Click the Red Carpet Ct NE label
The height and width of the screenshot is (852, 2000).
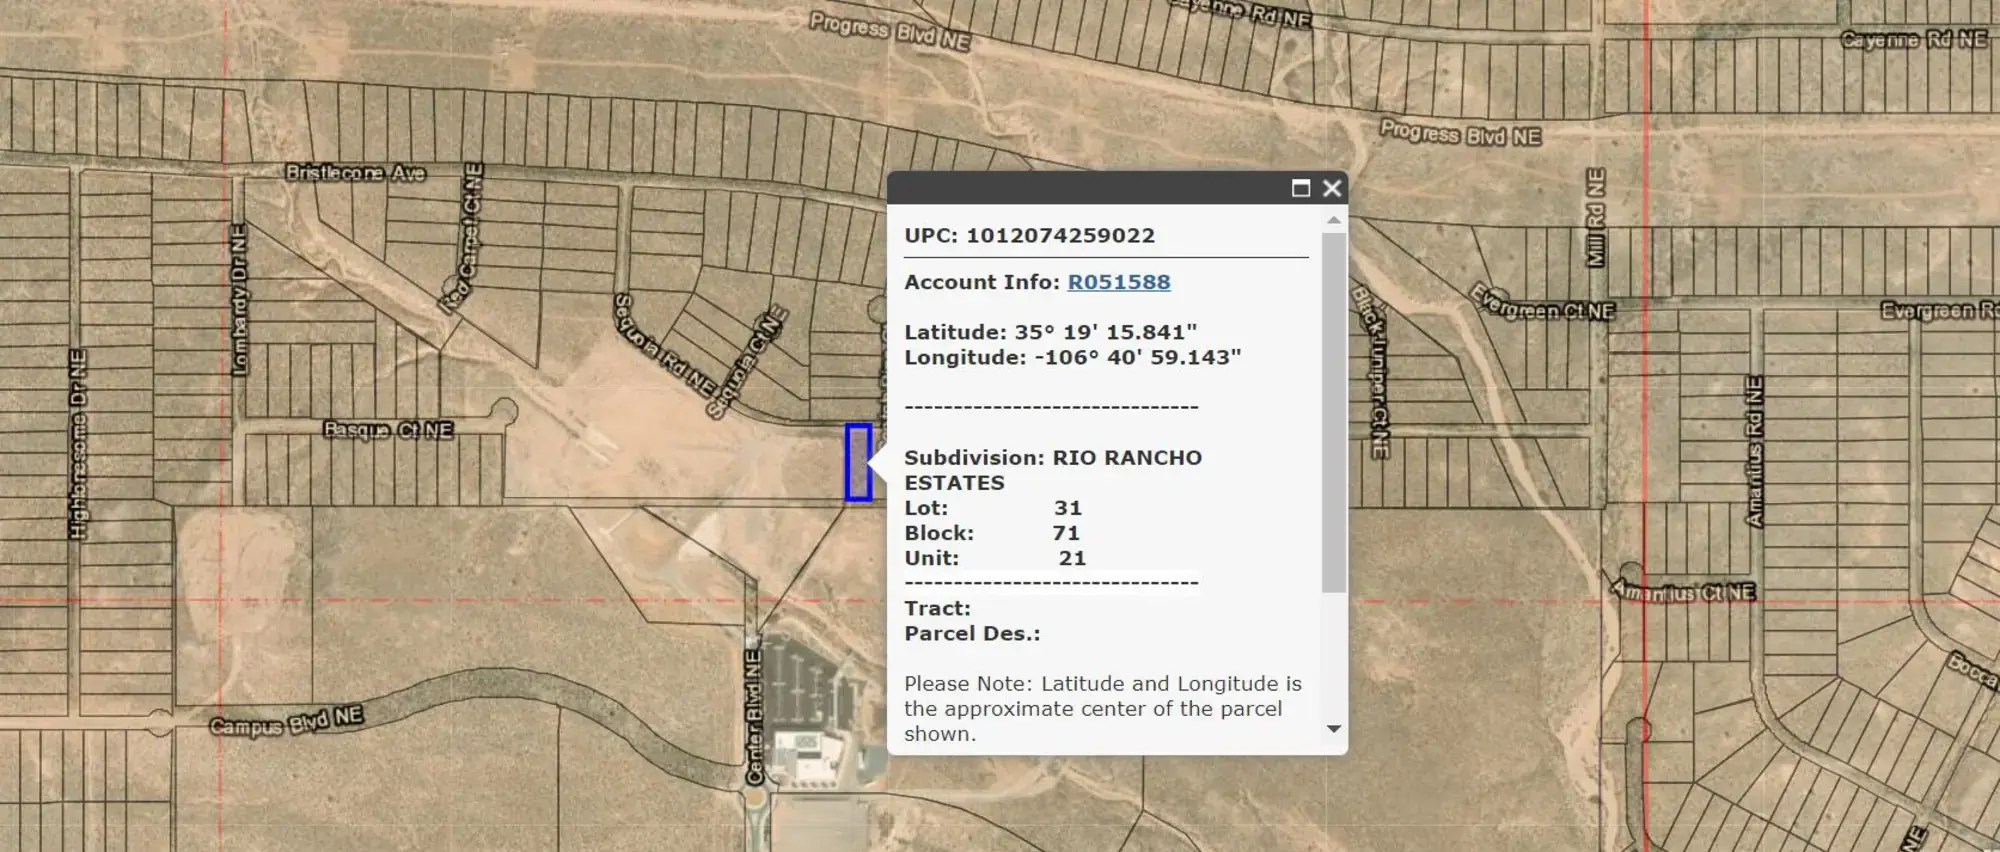(x=464, y=238)
